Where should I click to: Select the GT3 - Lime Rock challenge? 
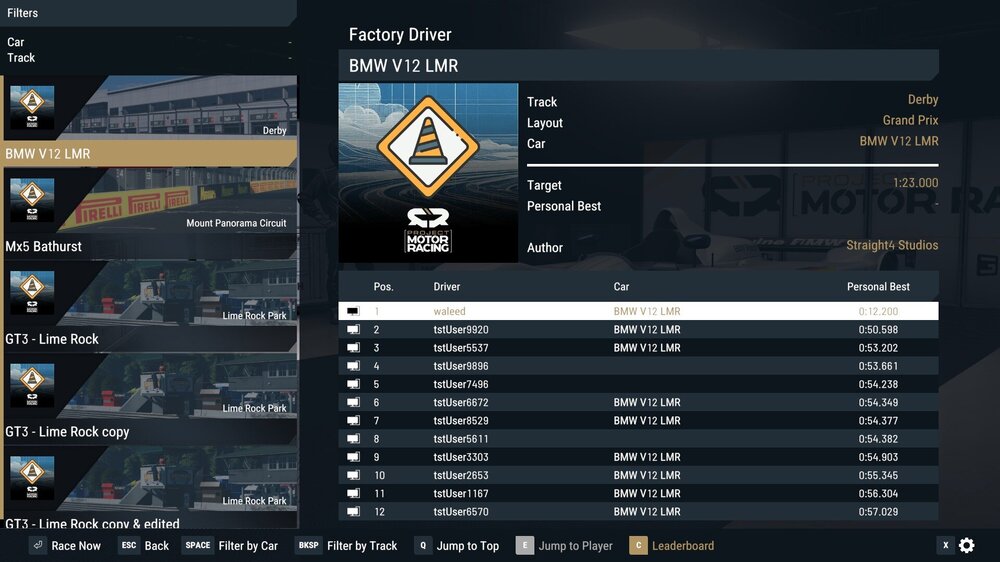150,306
